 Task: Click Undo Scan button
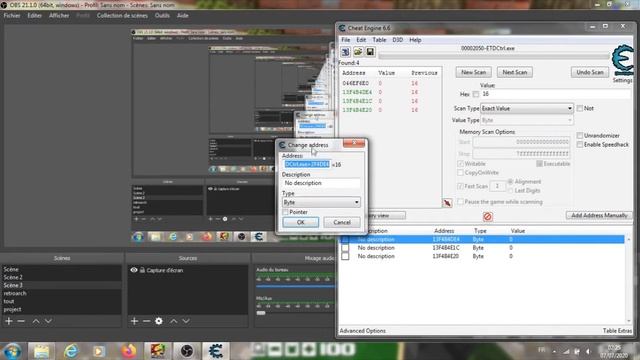click(590, 72)
